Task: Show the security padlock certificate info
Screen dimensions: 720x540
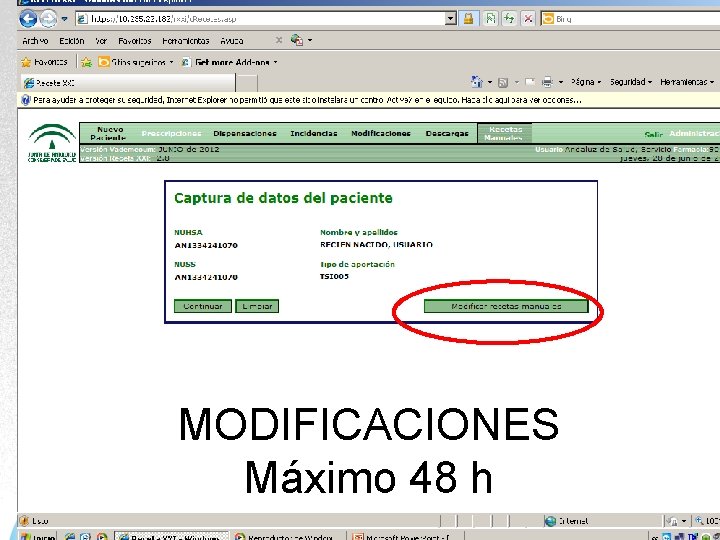Action: click(468, 19)
